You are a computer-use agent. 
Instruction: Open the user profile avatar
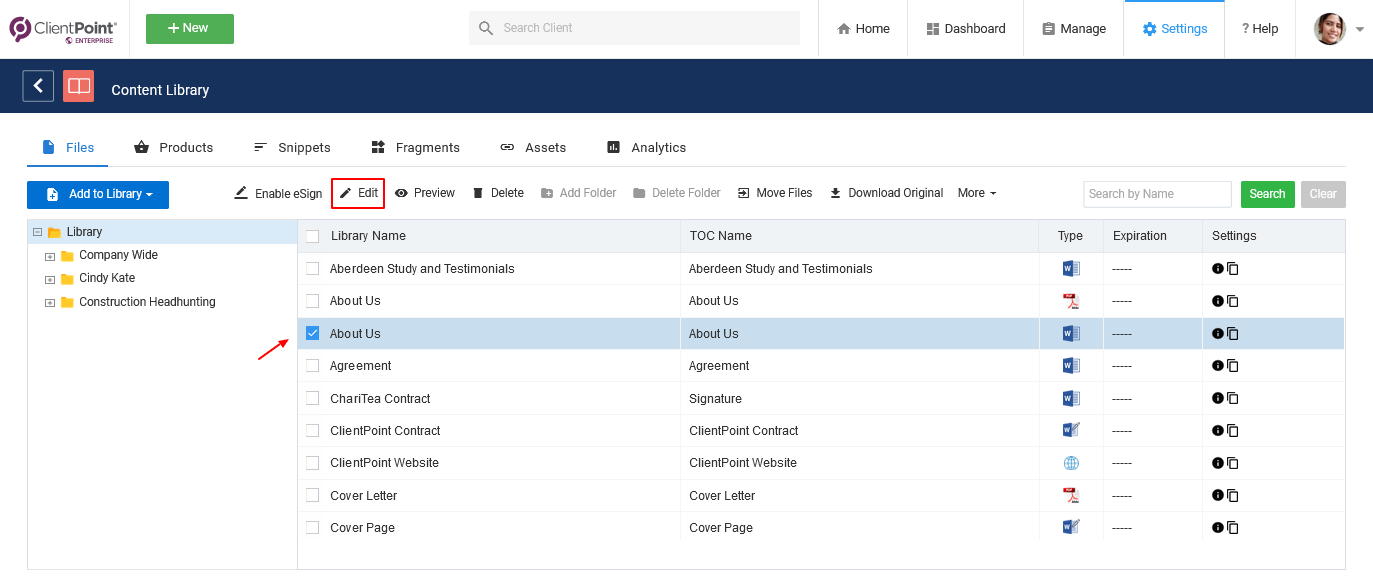pyautogui.click(x=1329, y=29)
